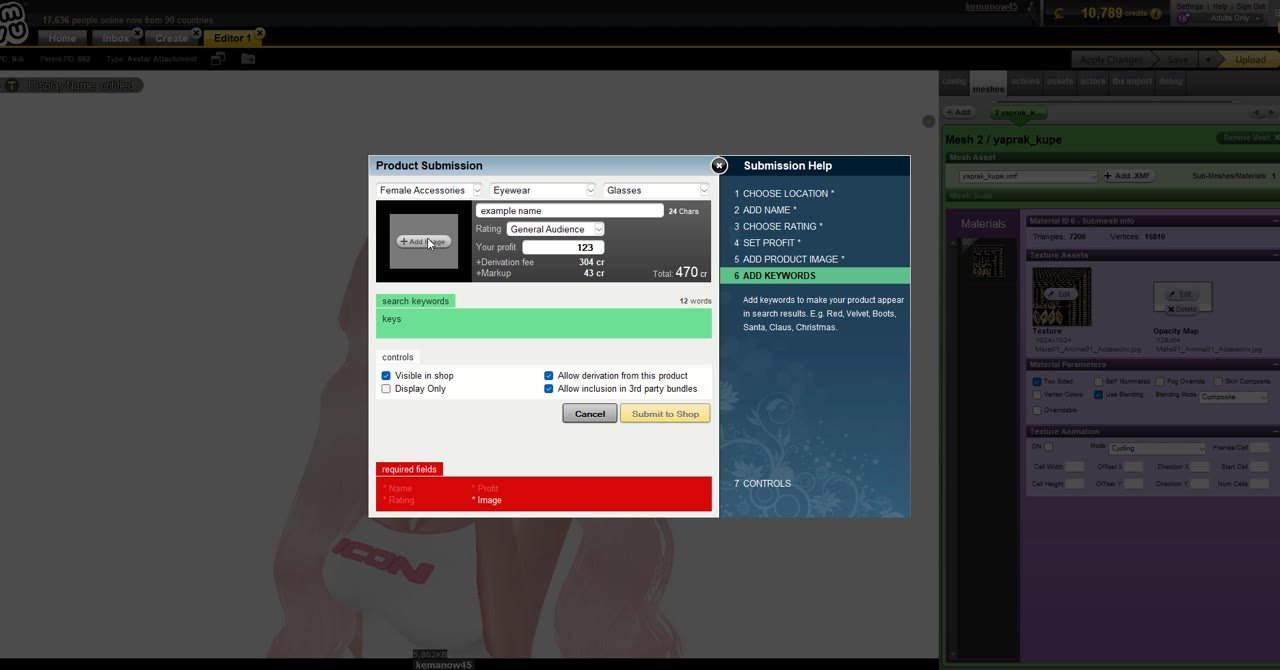Close the Create tab via its X
Screen dimensions: 1280x670
tap(197, 33)
